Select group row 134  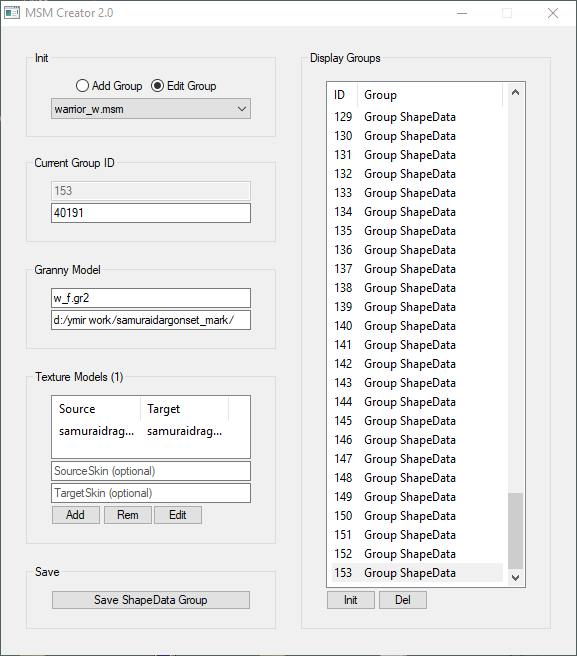point(417,212)
